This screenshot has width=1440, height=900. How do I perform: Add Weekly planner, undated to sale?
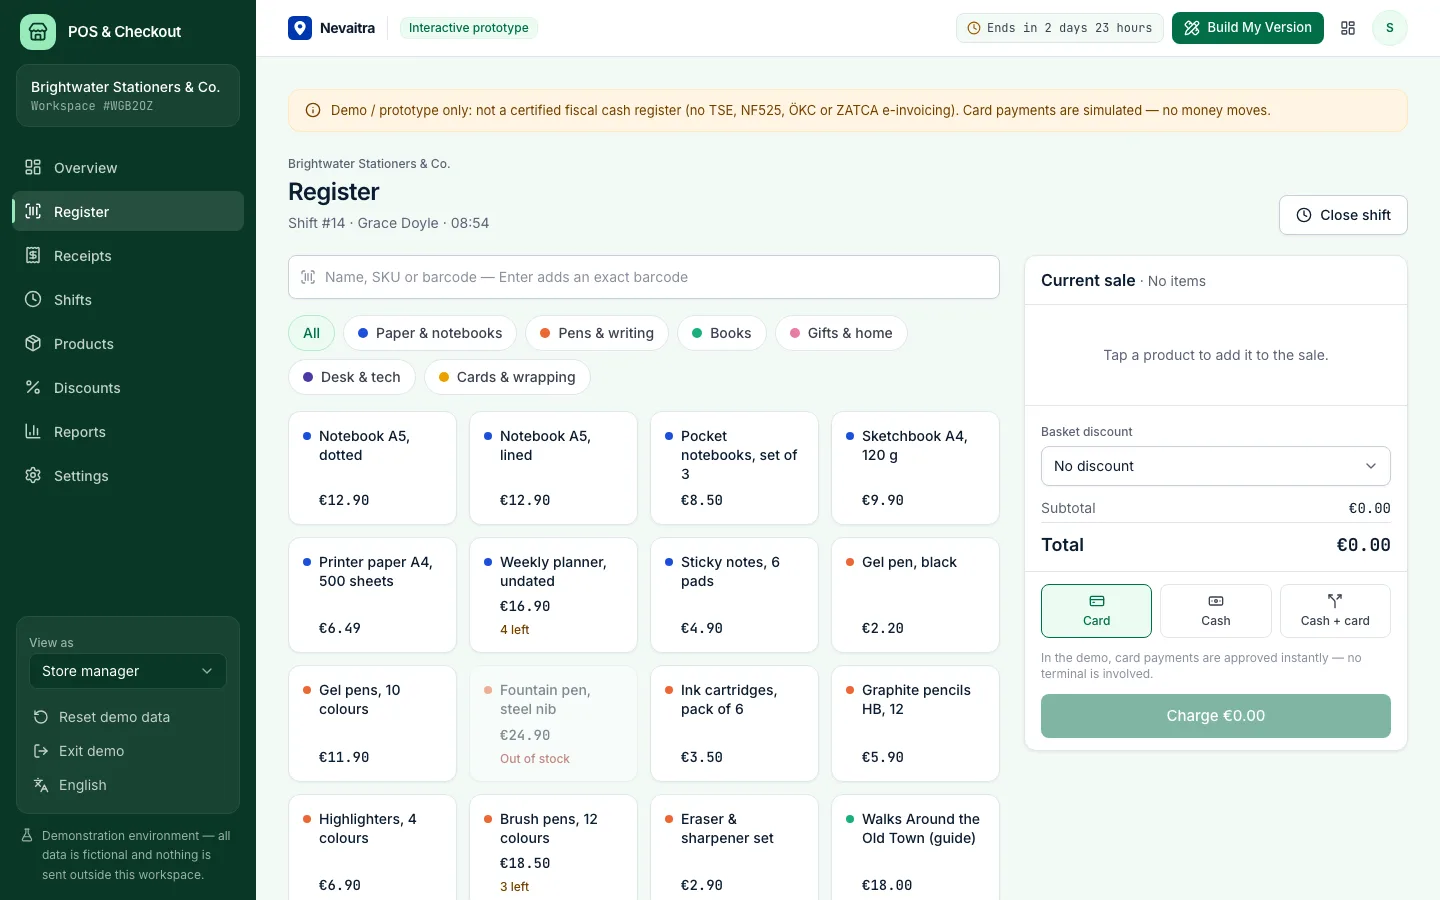[553, 595]
